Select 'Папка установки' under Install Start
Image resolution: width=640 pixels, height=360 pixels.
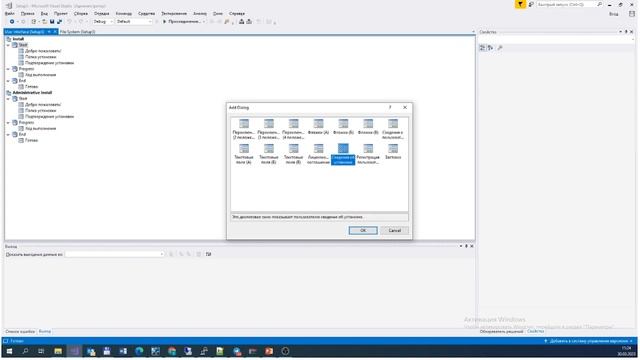coord(40,57)
